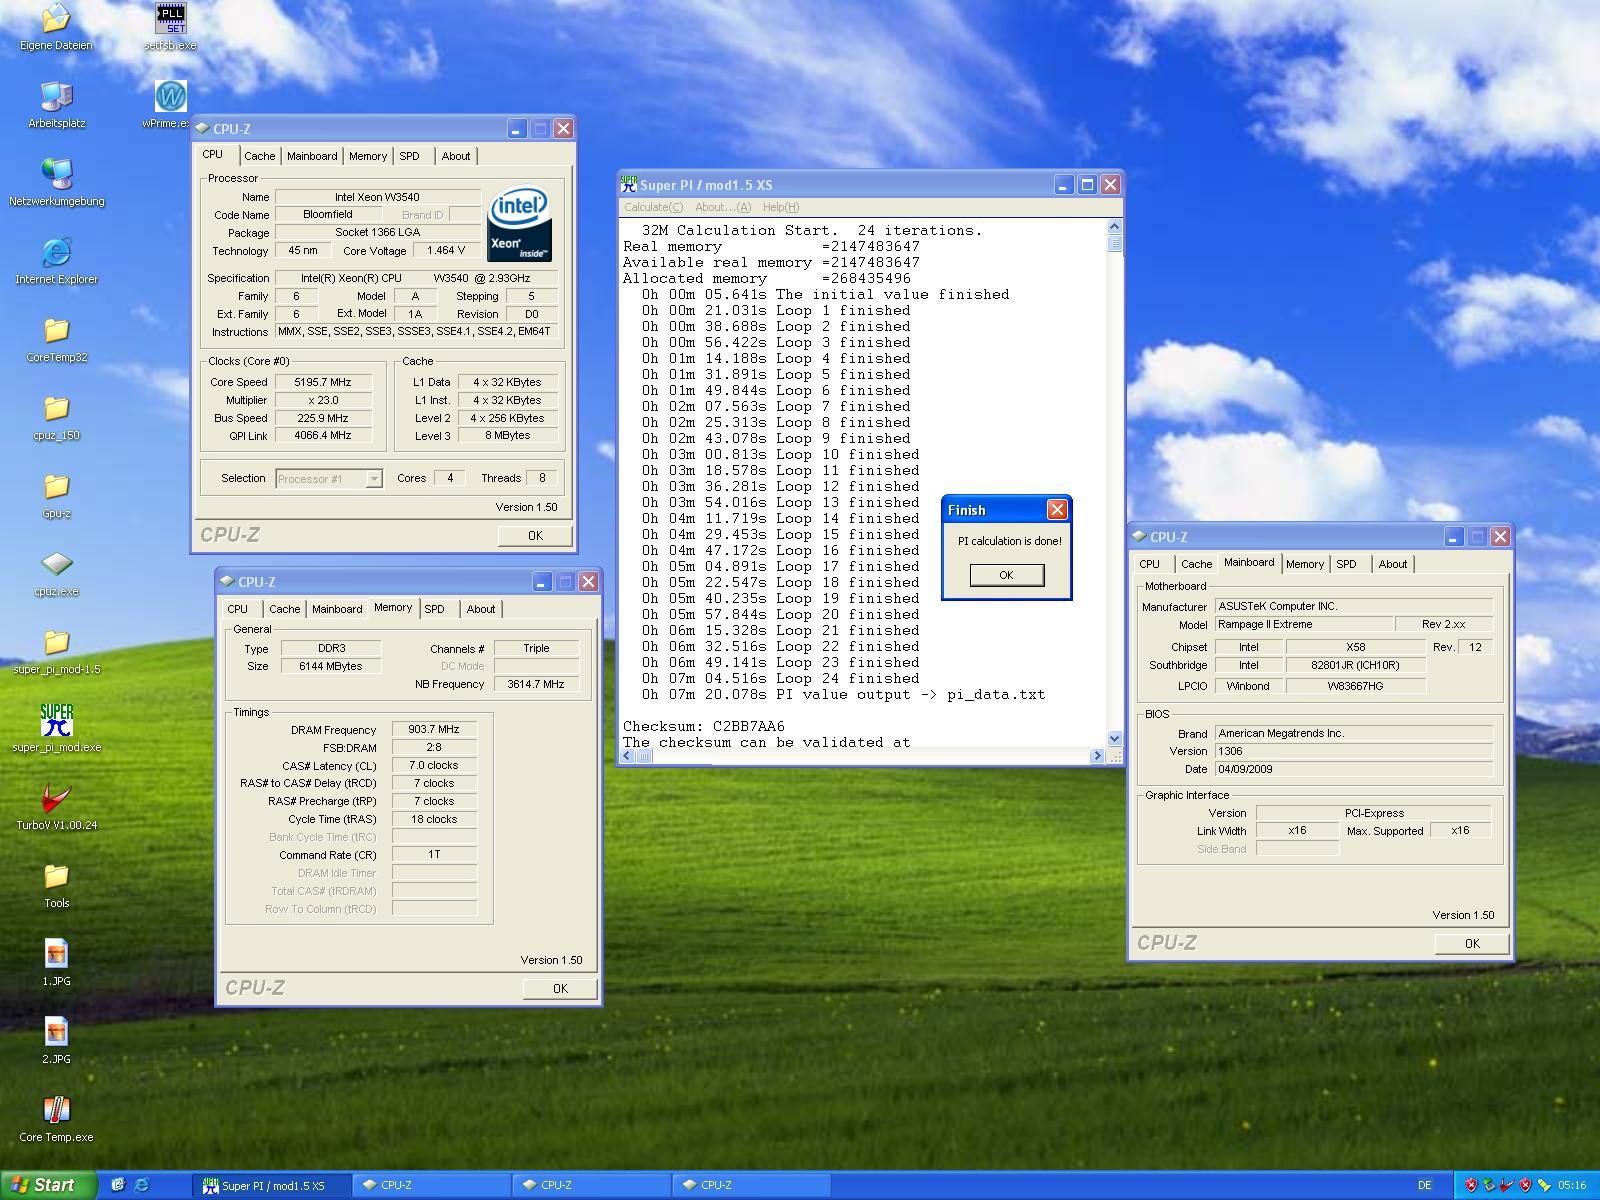Click the Super PI vertical scrollbar up arrow

click(1115, 227)
